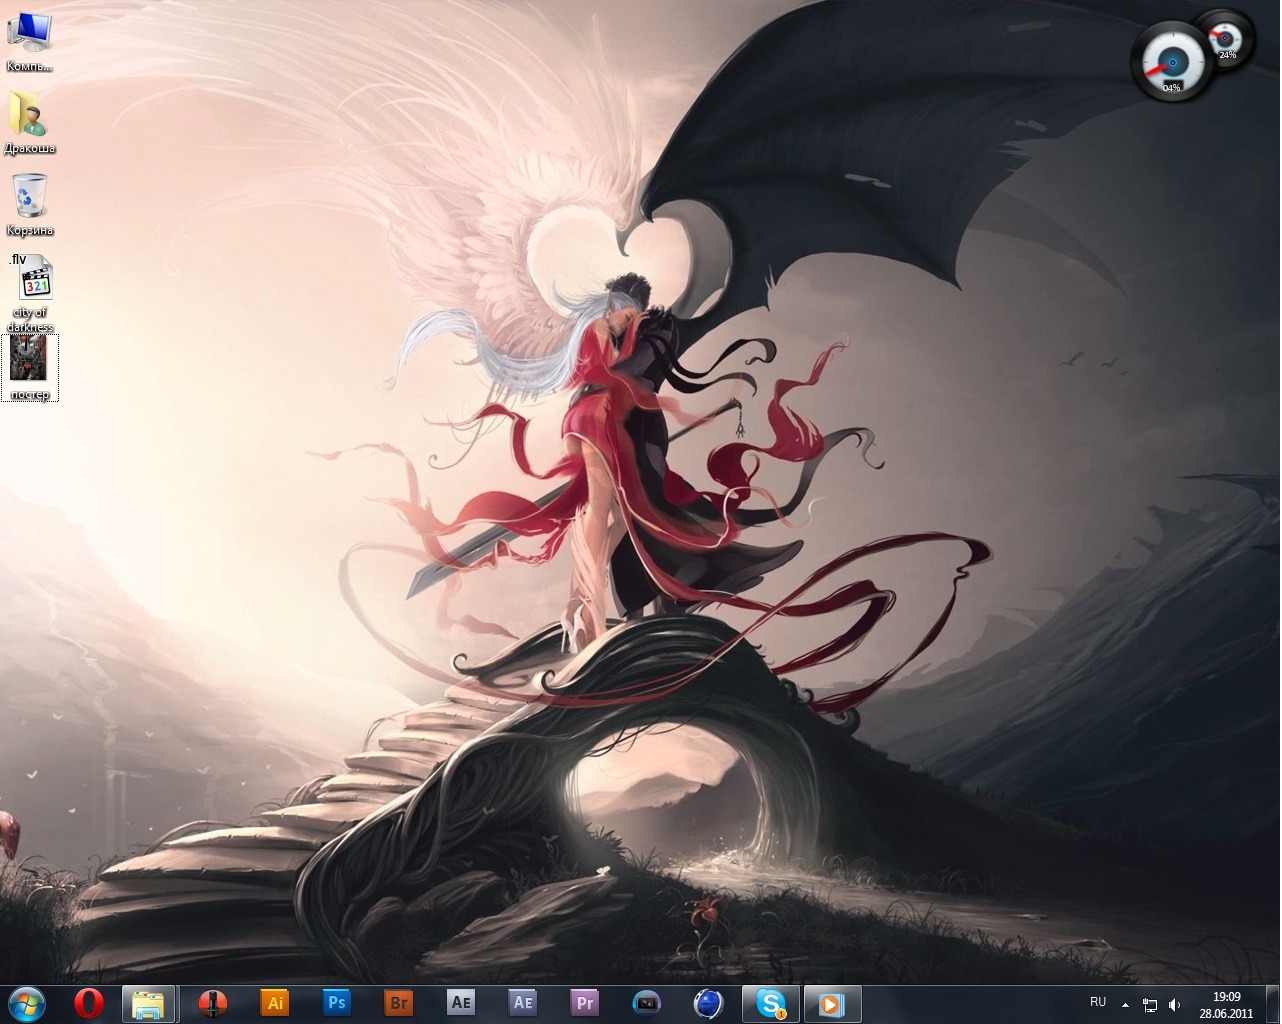
Task: Switch to the Skype taskbar button
Action: tap(770, 1003)
